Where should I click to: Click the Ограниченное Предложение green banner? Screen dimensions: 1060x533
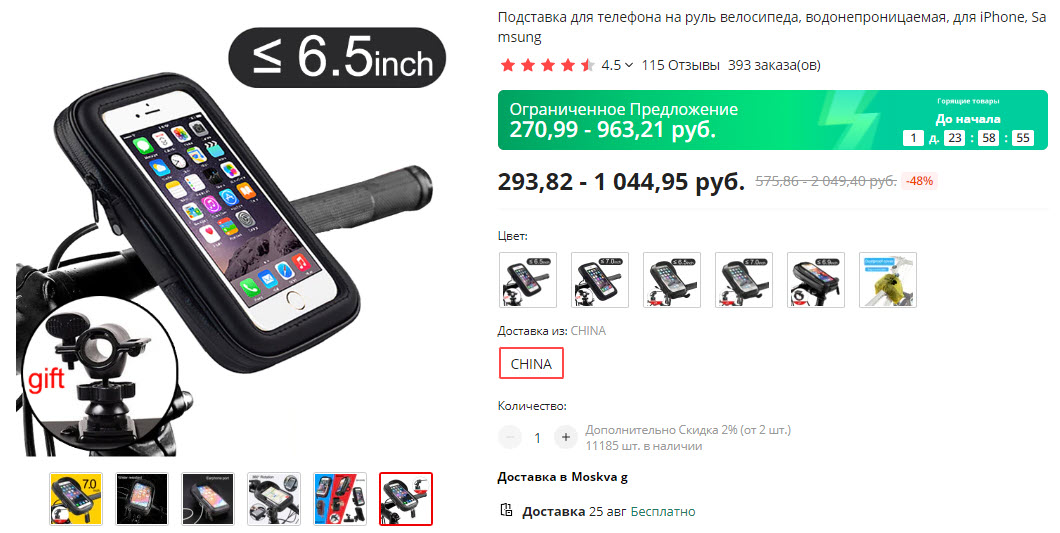pos(773,120)
